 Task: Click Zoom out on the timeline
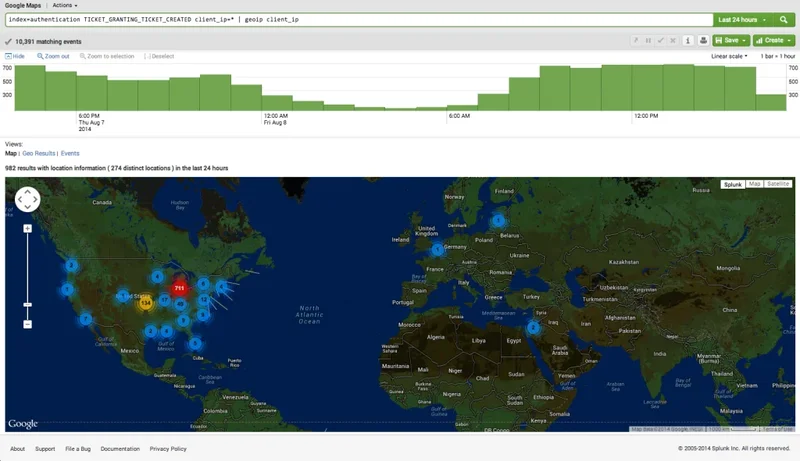[53, 56]
